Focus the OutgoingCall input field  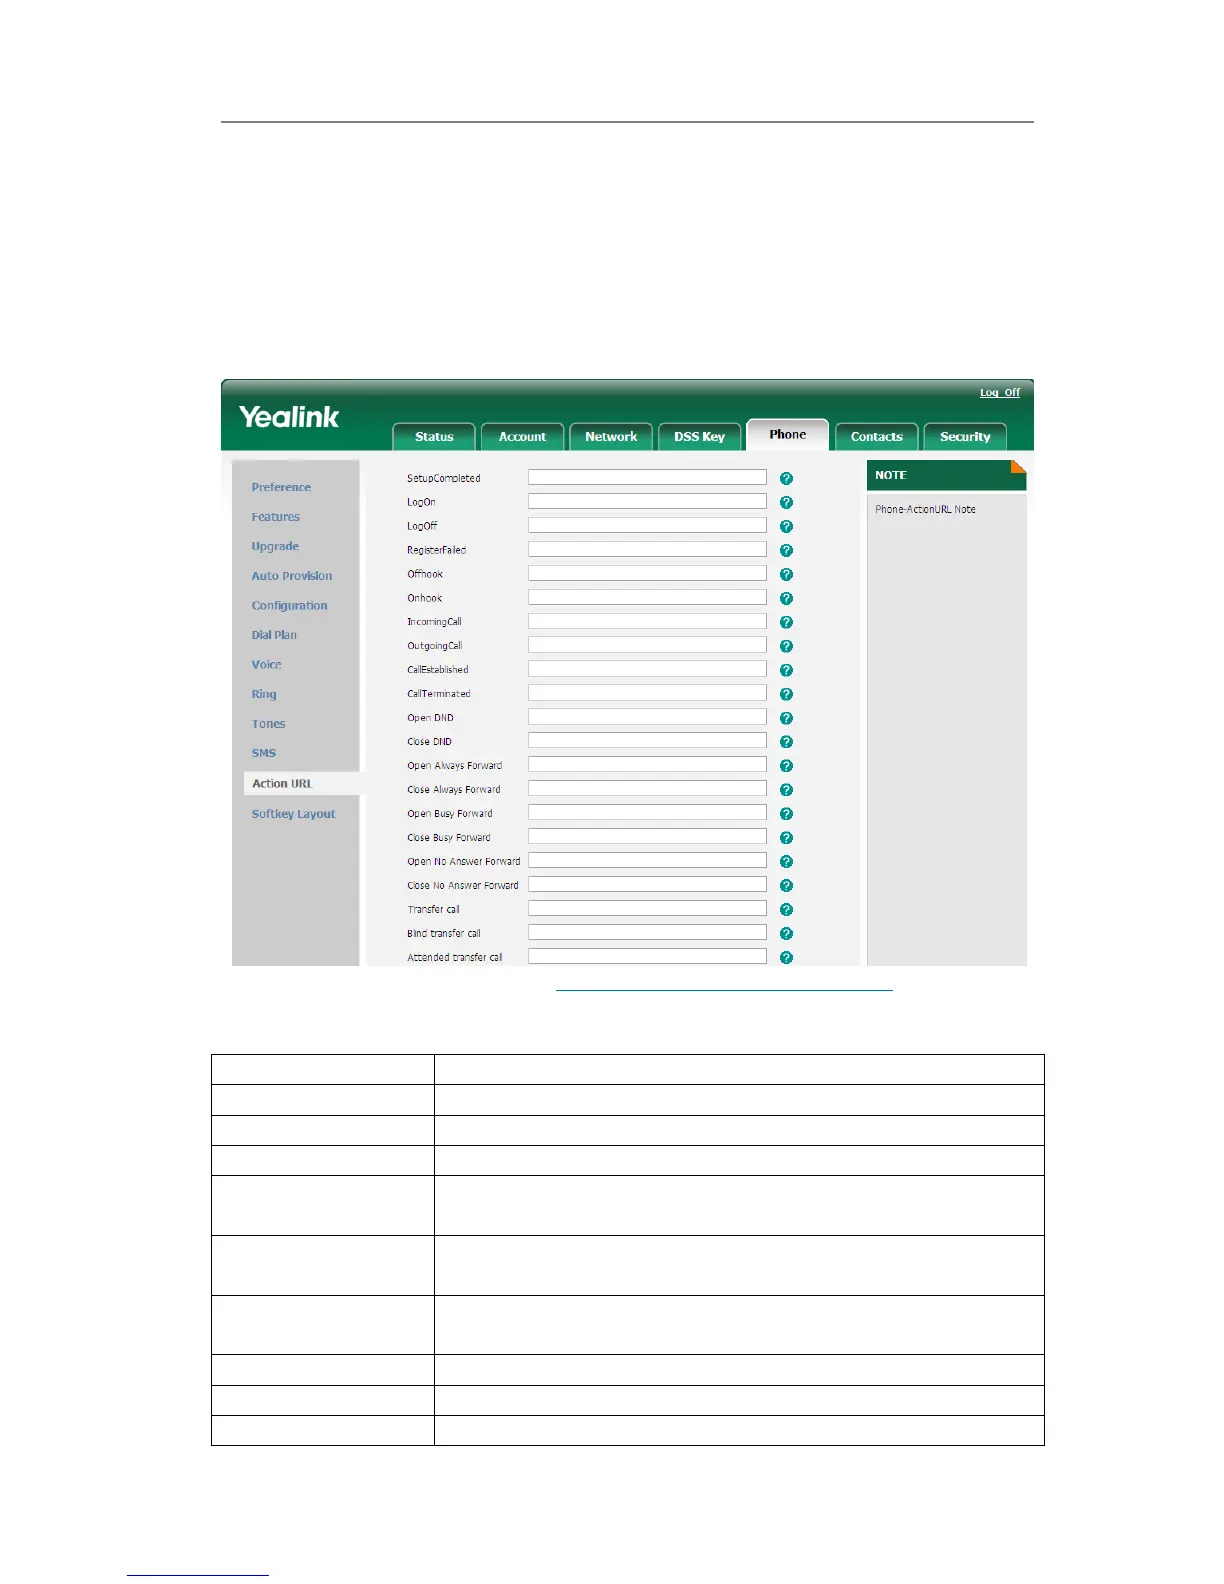tap(647, 646)
